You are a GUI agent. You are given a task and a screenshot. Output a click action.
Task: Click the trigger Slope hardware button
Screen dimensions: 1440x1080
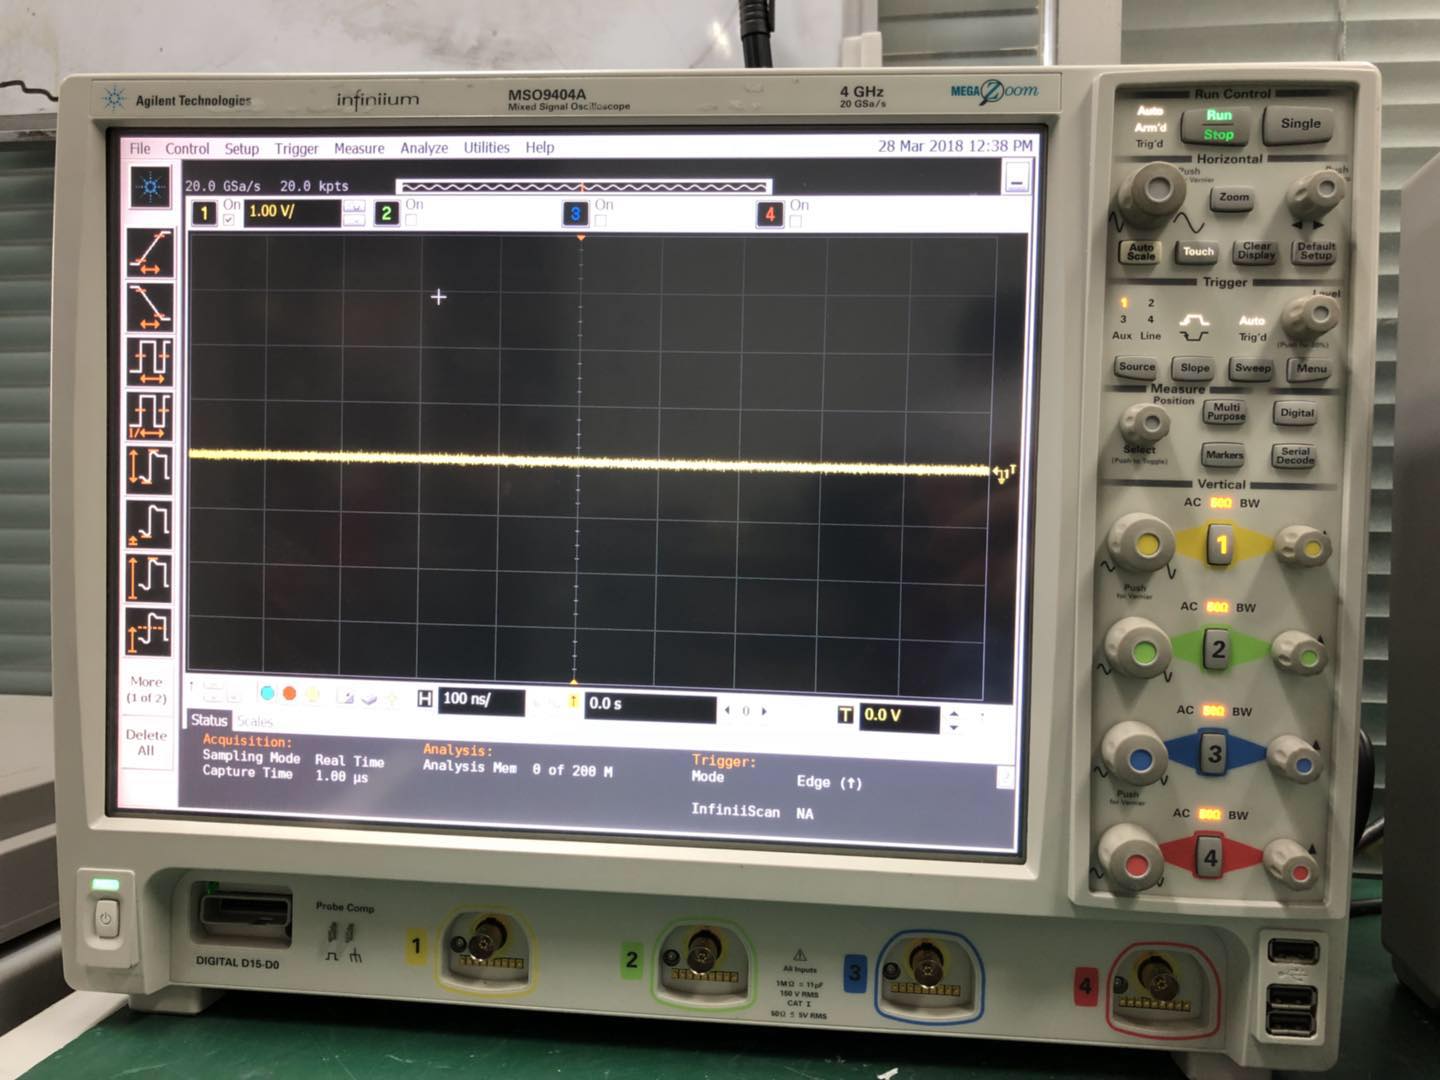coord(1194,368)
